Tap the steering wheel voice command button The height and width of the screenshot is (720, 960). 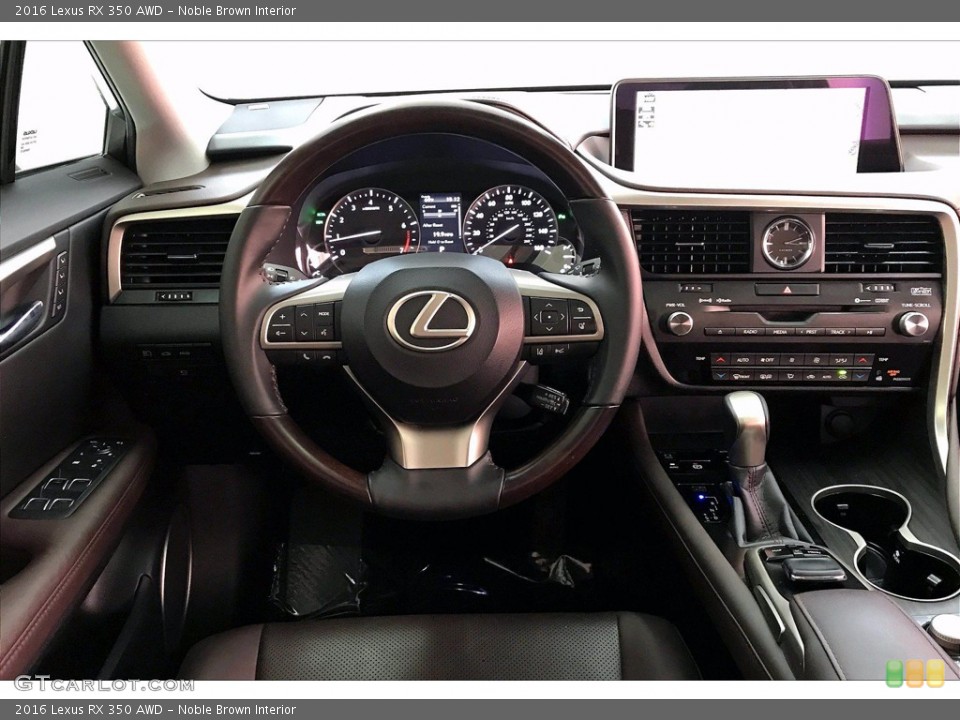tap(324, 332)
